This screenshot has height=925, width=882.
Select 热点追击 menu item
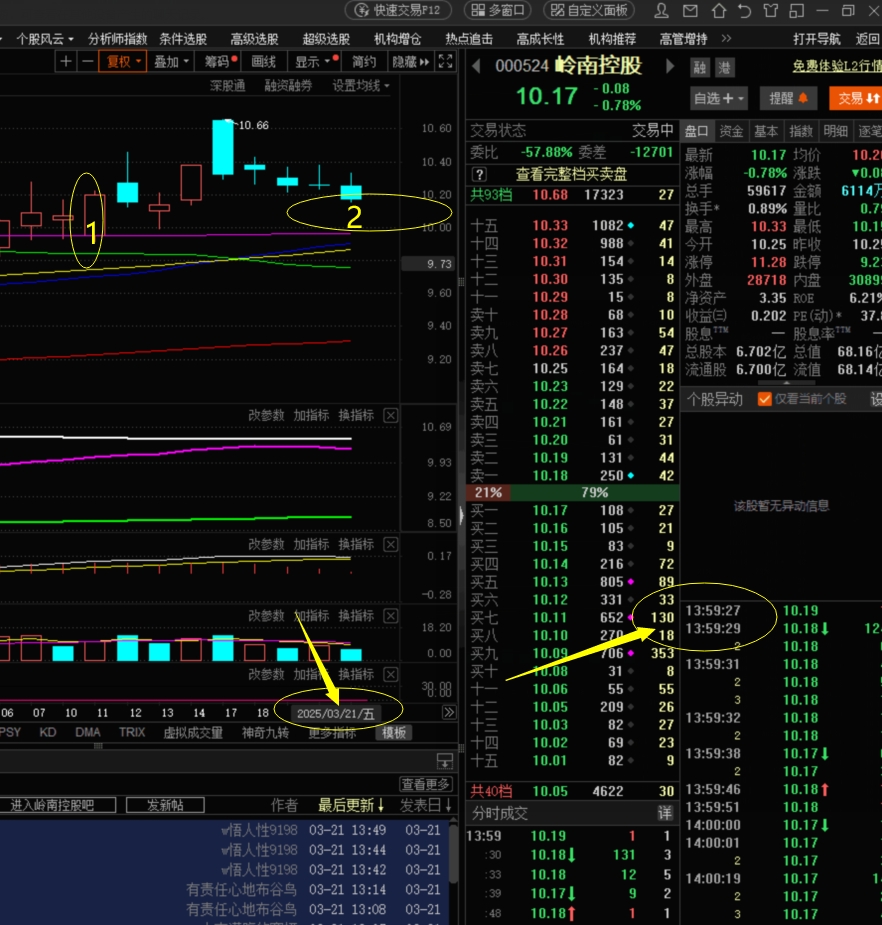(x=469, y=39)
